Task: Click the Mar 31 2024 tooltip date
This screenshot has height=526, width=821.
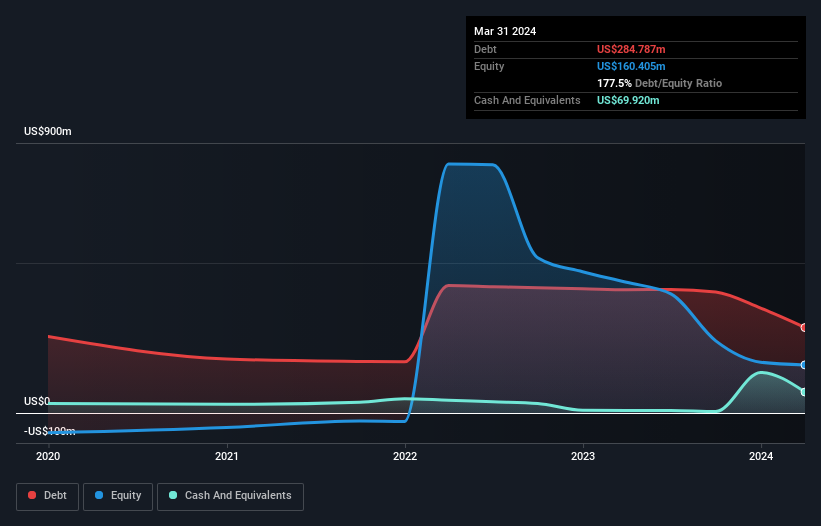Action: (505, 31)
